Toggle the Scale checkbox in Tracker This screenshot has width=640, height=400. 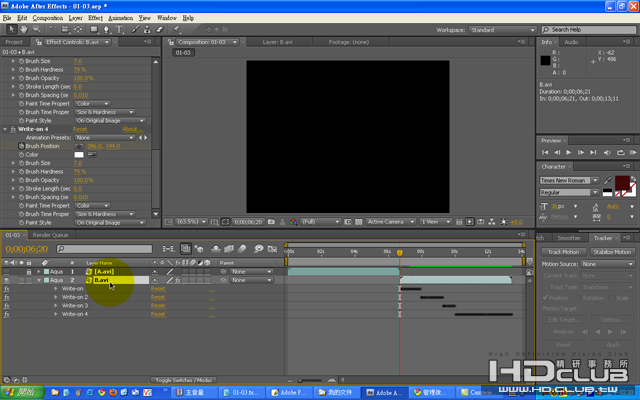coord(611,298)
